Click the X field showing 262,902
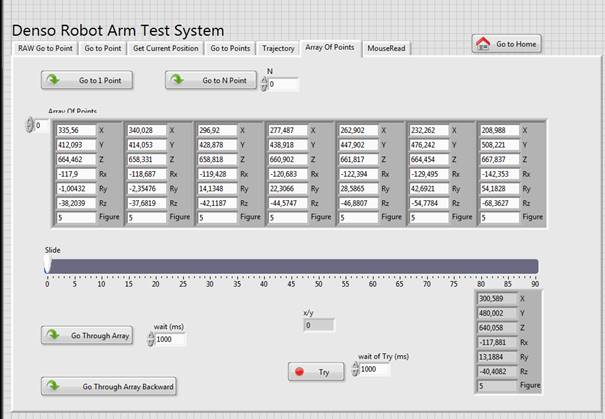The height and width of the screenshot is (419, 605). 358,130
